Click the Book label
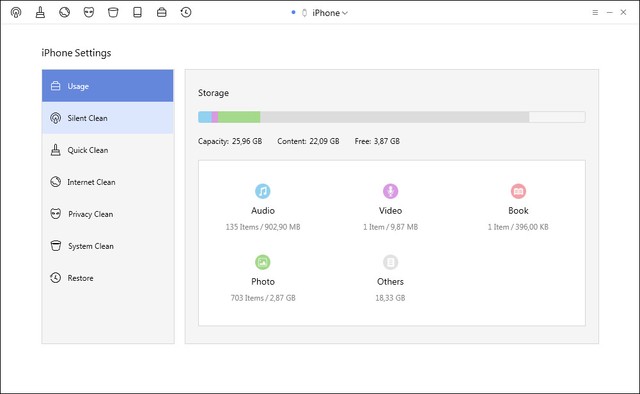Viewport: 640px width, 394px height. coord(518,211)
